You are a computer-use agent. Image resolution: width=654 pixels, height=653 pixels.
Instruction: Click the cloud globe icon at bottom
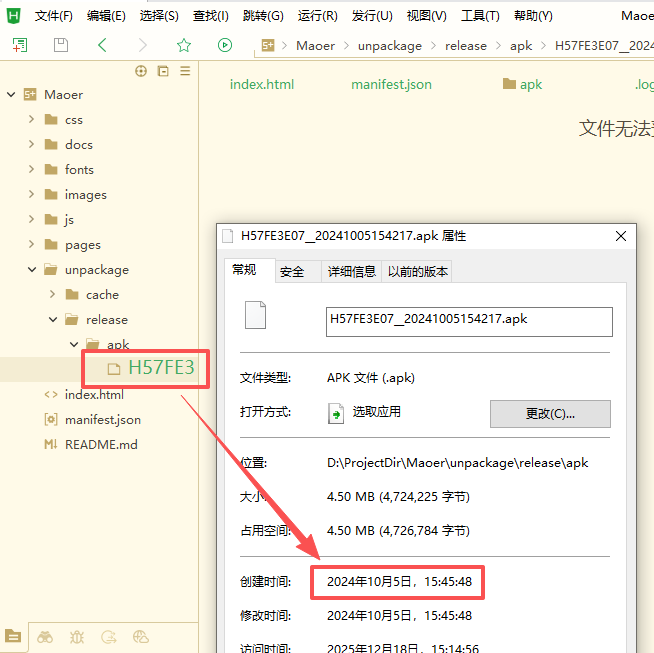[x=141, y=637]
